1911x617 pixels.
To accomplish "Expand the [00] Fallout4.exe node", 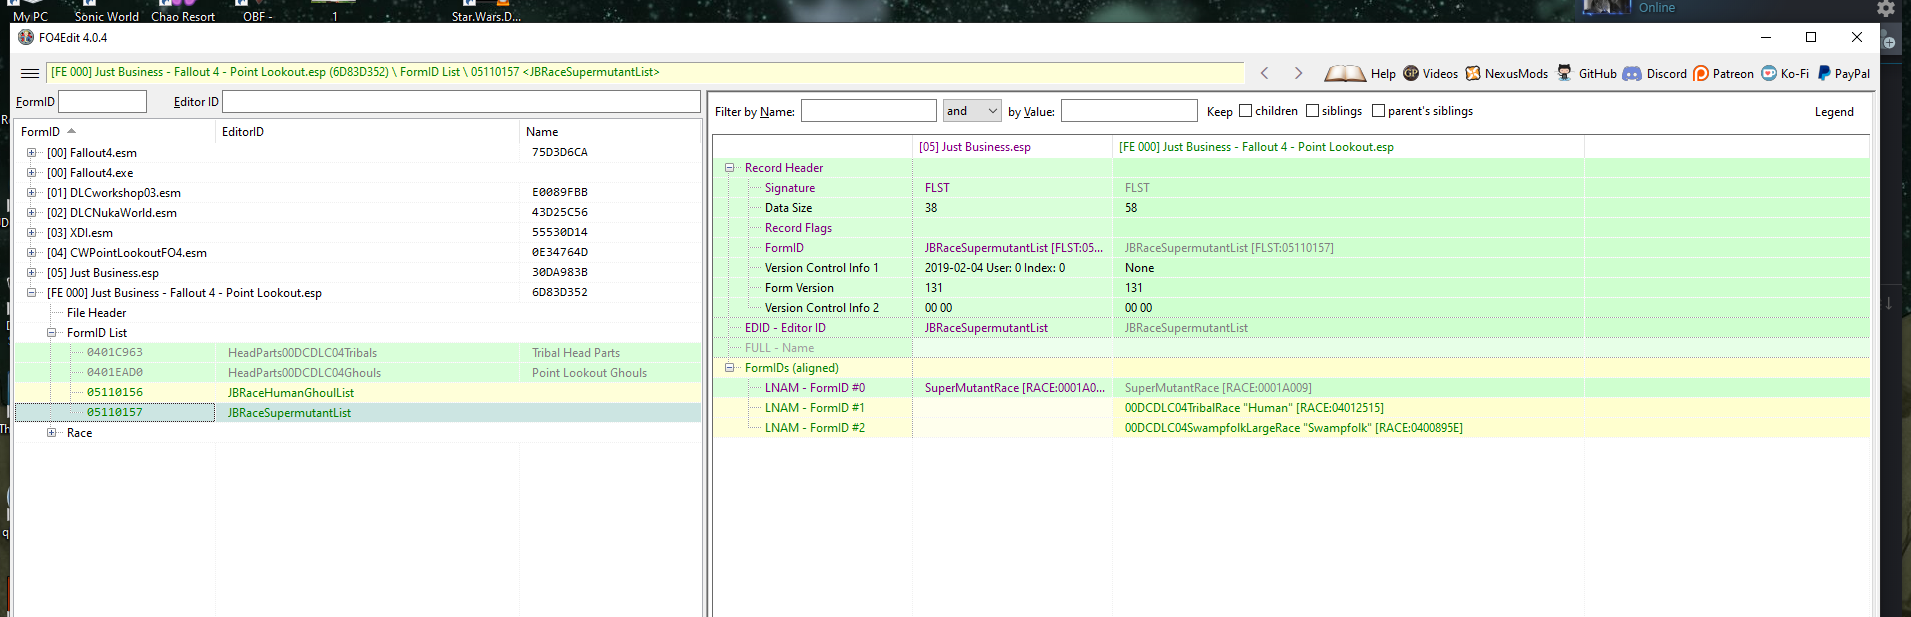I will 31,173.
